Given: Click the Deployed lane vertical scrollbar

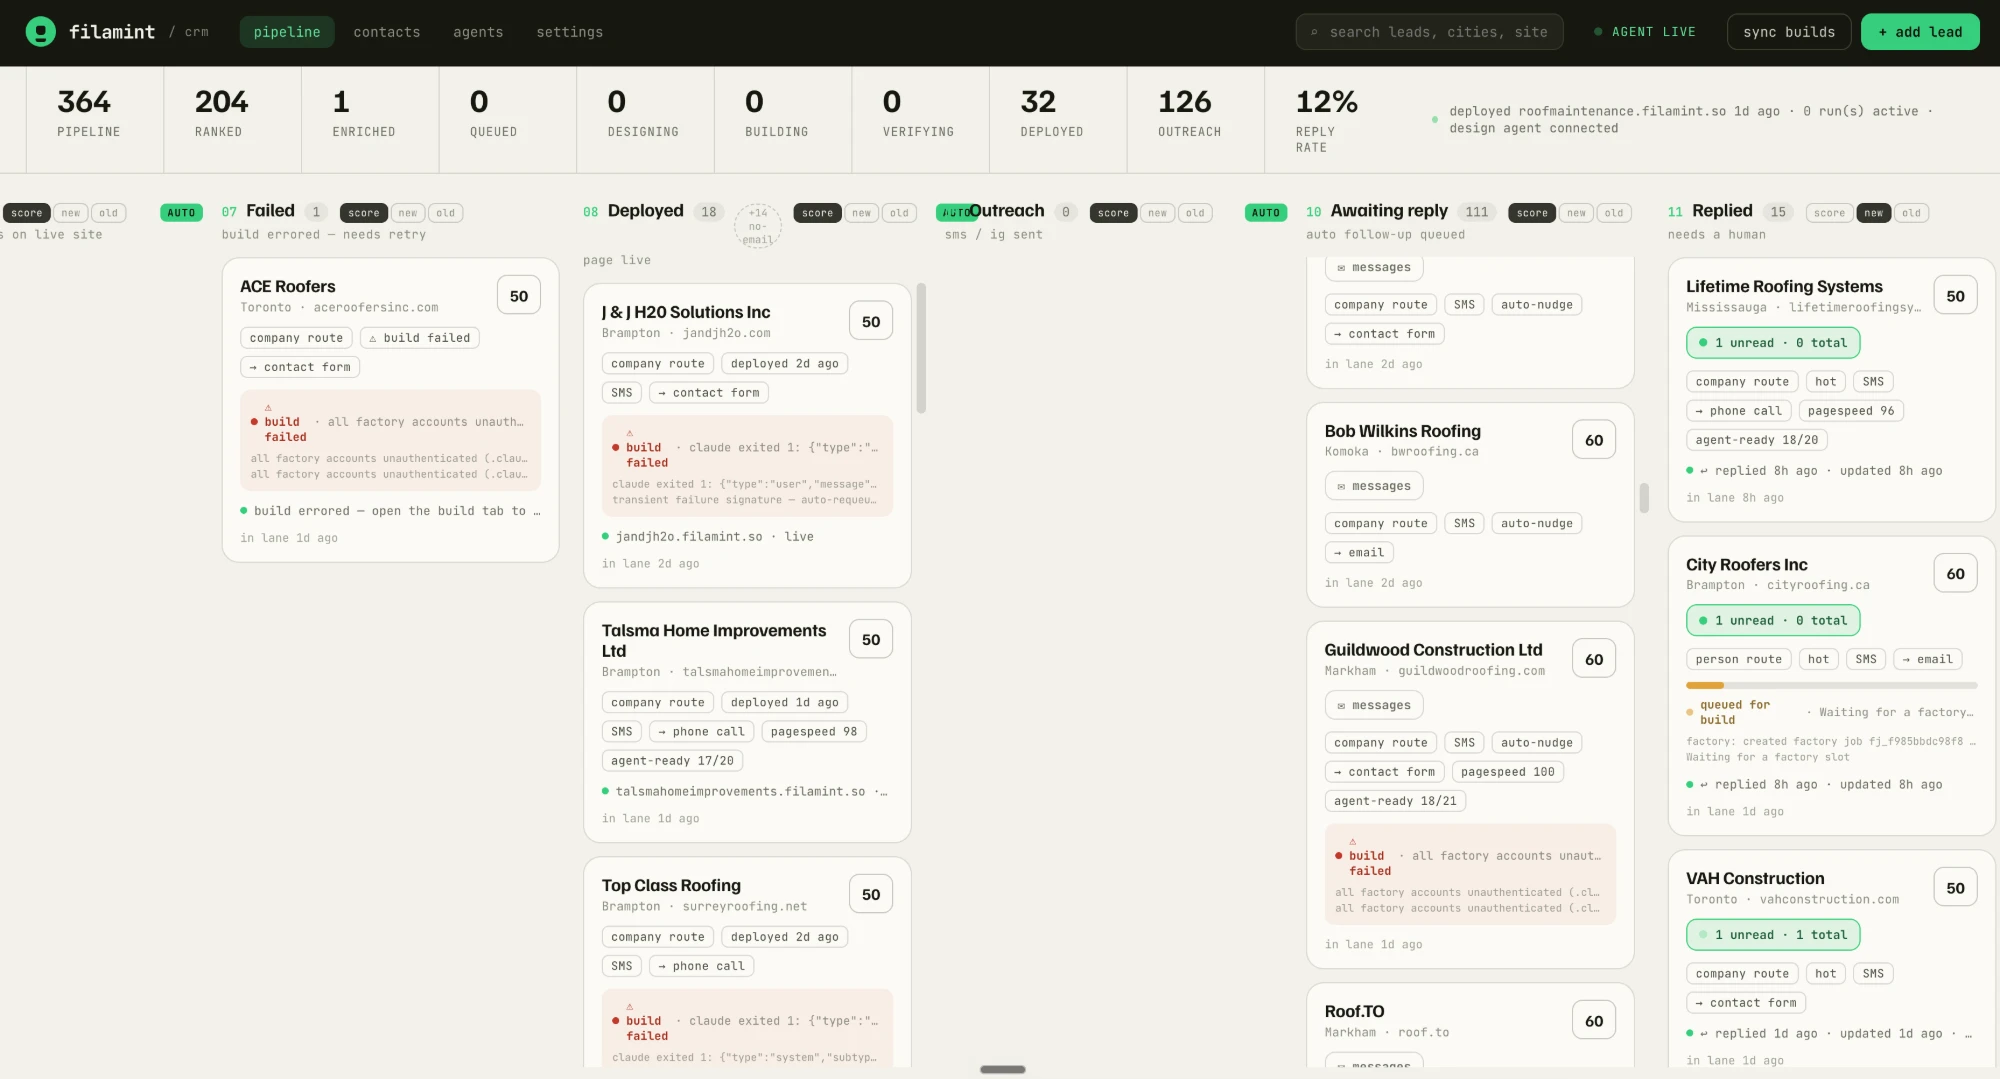Looking at the screenshot, I should [x=921, y=348].
